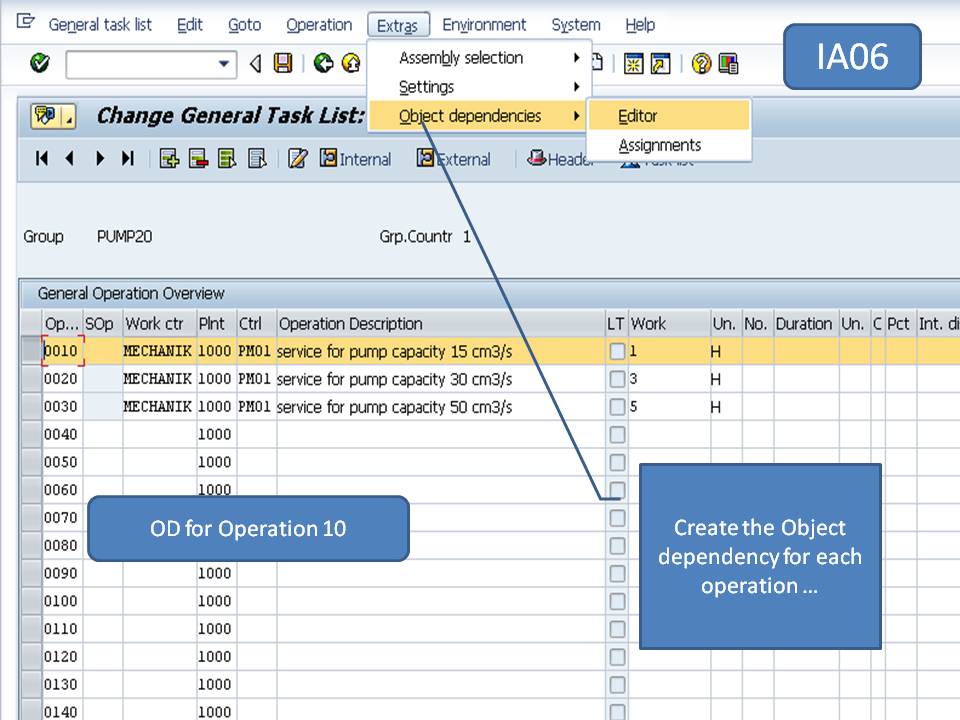The height and width of the screenshot is (720, 960).
Task: Toggle LT checkbox for operation 0030
Action: tap(617, 407)
